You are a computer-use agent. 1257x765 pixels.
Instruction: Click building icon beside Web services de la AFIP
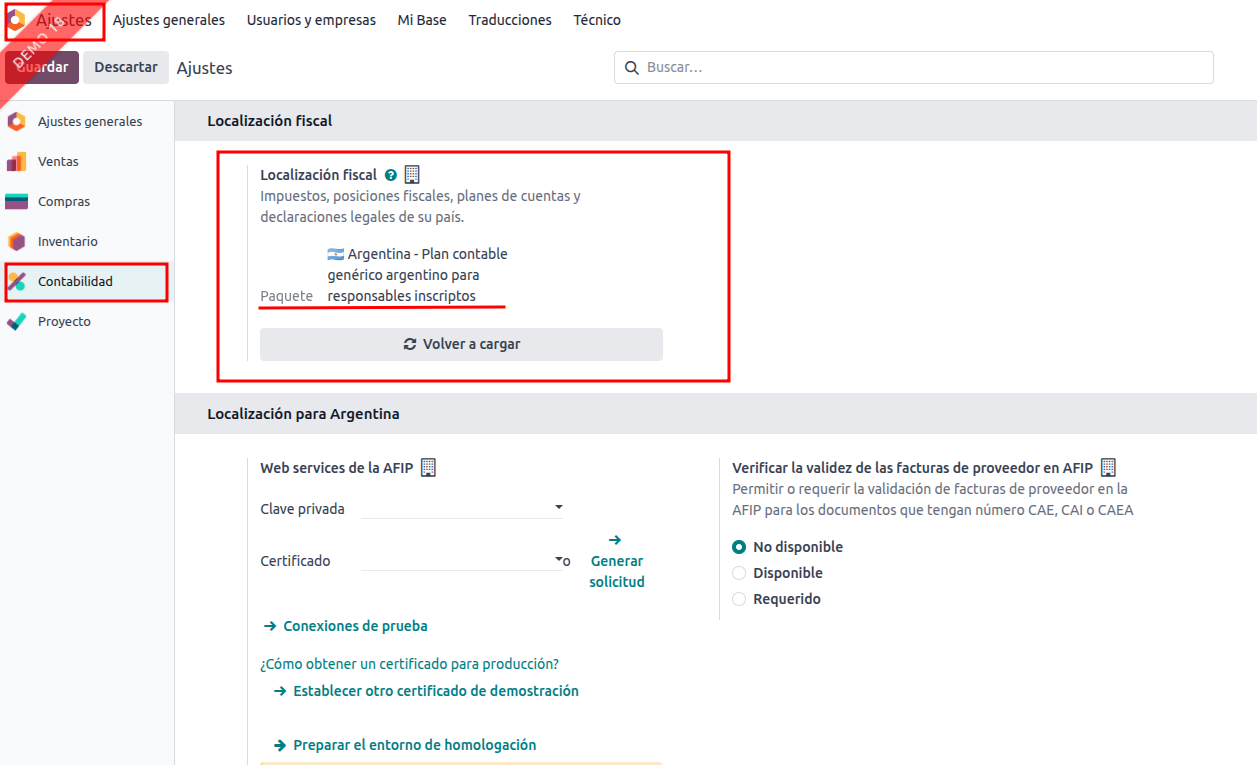[x=428, y=468]
